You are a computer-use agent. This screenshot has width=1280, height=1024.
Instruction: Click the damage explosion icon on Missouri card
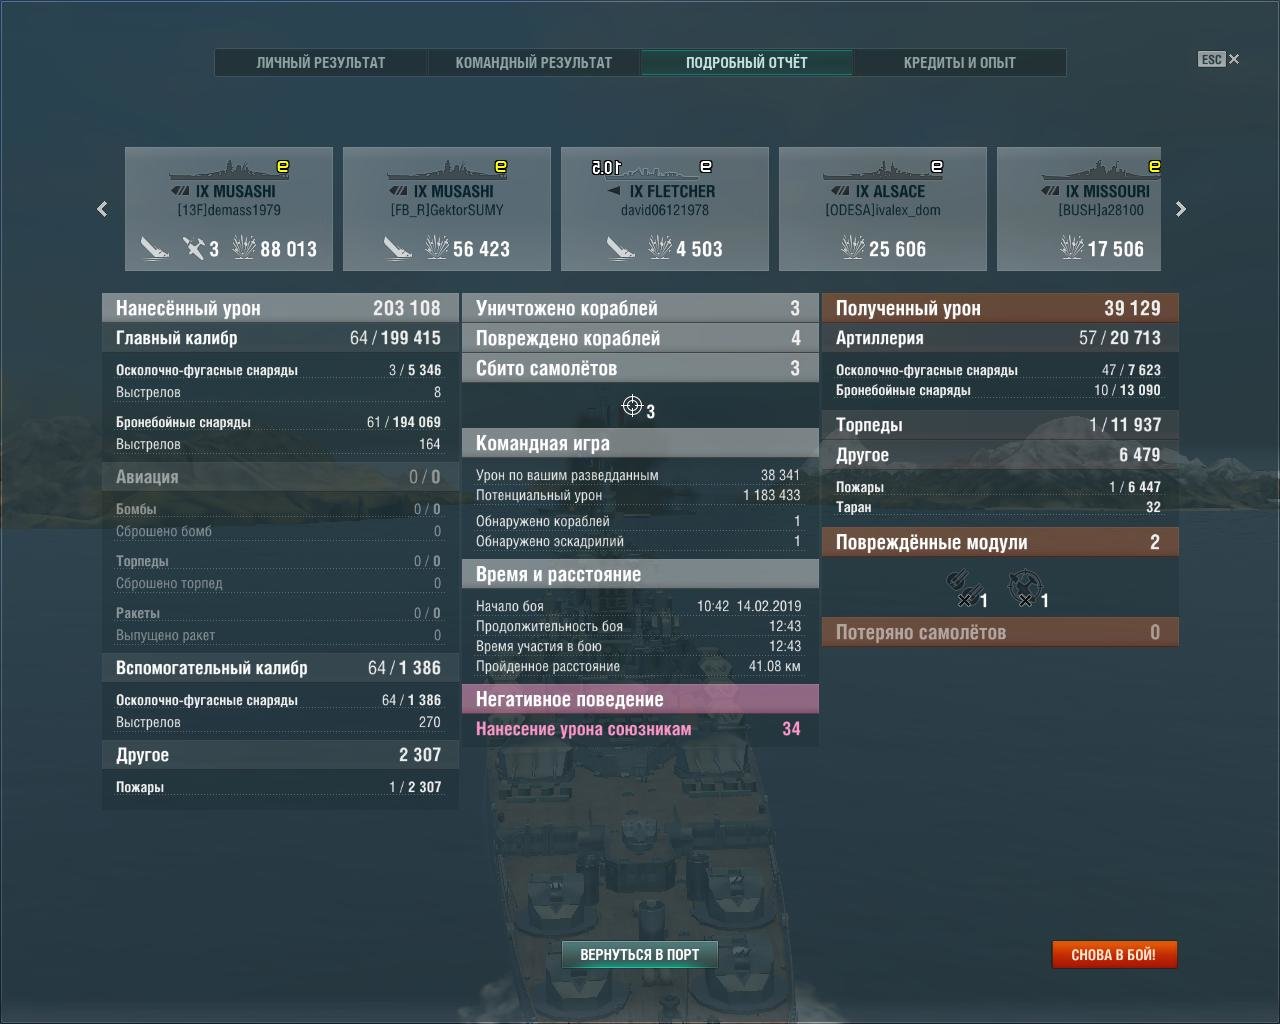pyautogui.click(x=1071, y=247)
